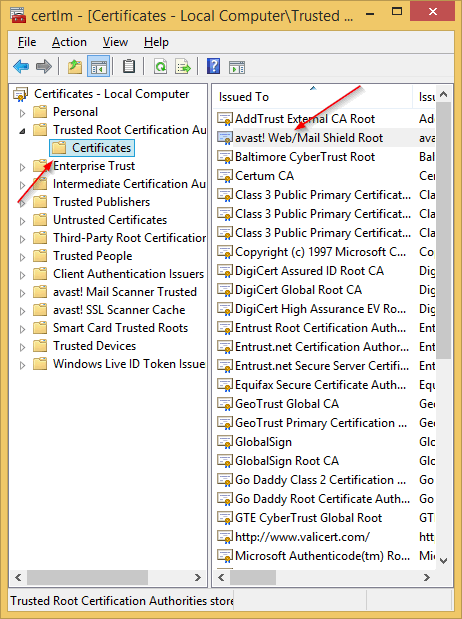Click tree pane horizontal scroll left arrow
The image size is (462, 619).
[18, 578]
